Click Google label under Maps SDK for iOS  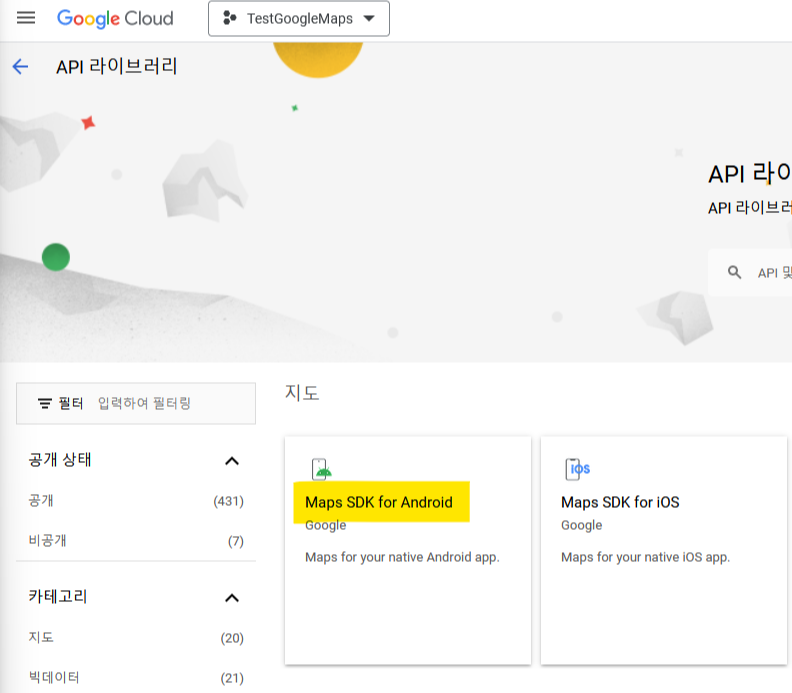coord(581,525)
